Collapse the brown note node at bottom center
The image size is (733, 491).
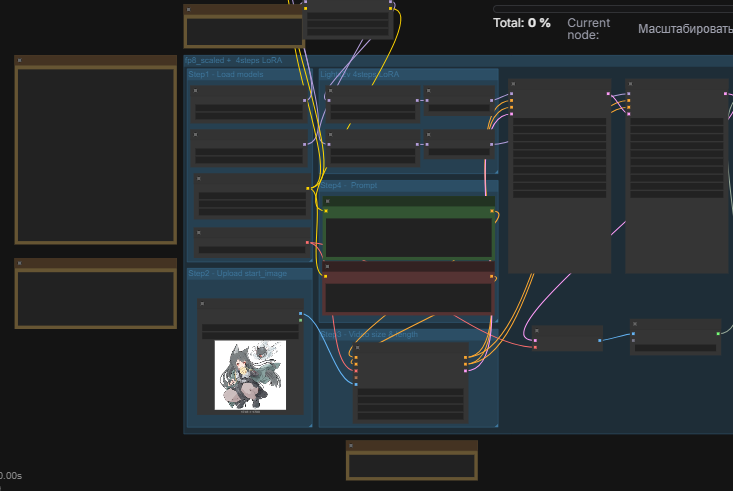[x=352, y=446]
